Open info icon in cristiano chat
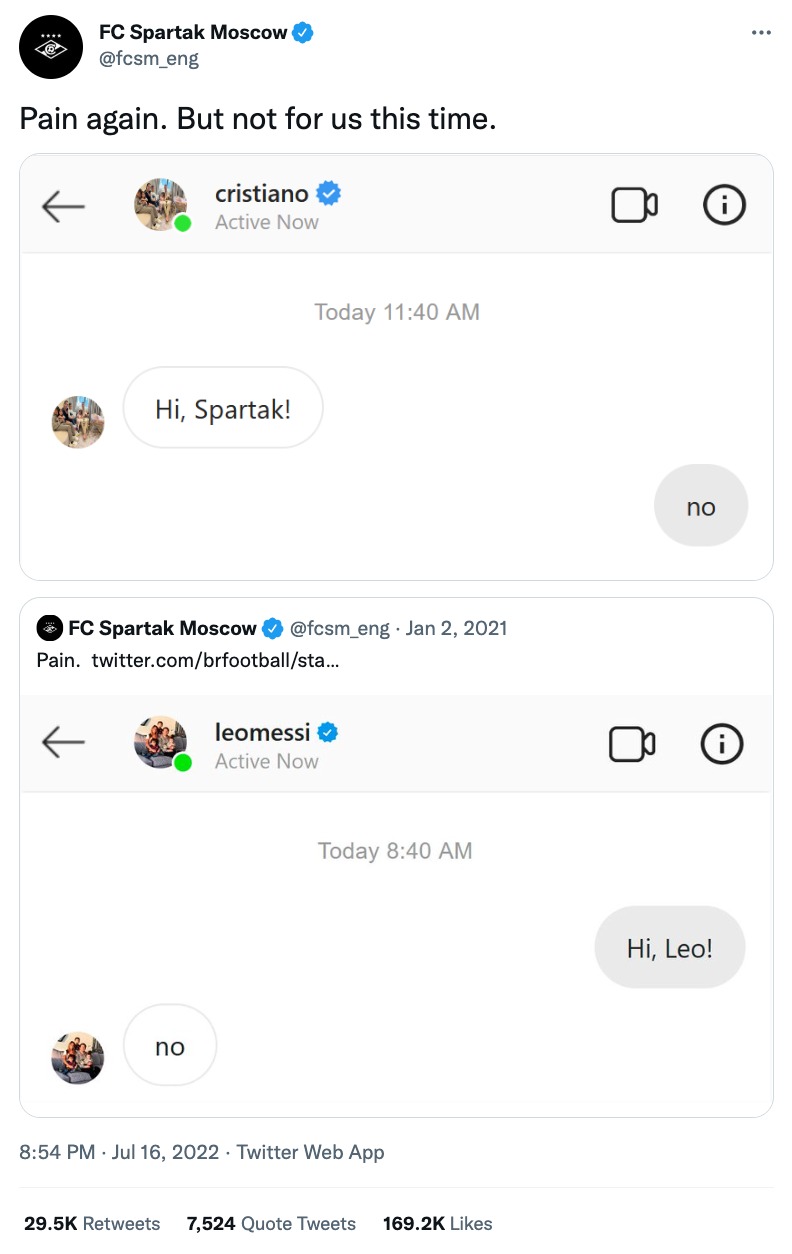Image resolution: width=792 pixels, height=1254 pixels. point(724,205)
